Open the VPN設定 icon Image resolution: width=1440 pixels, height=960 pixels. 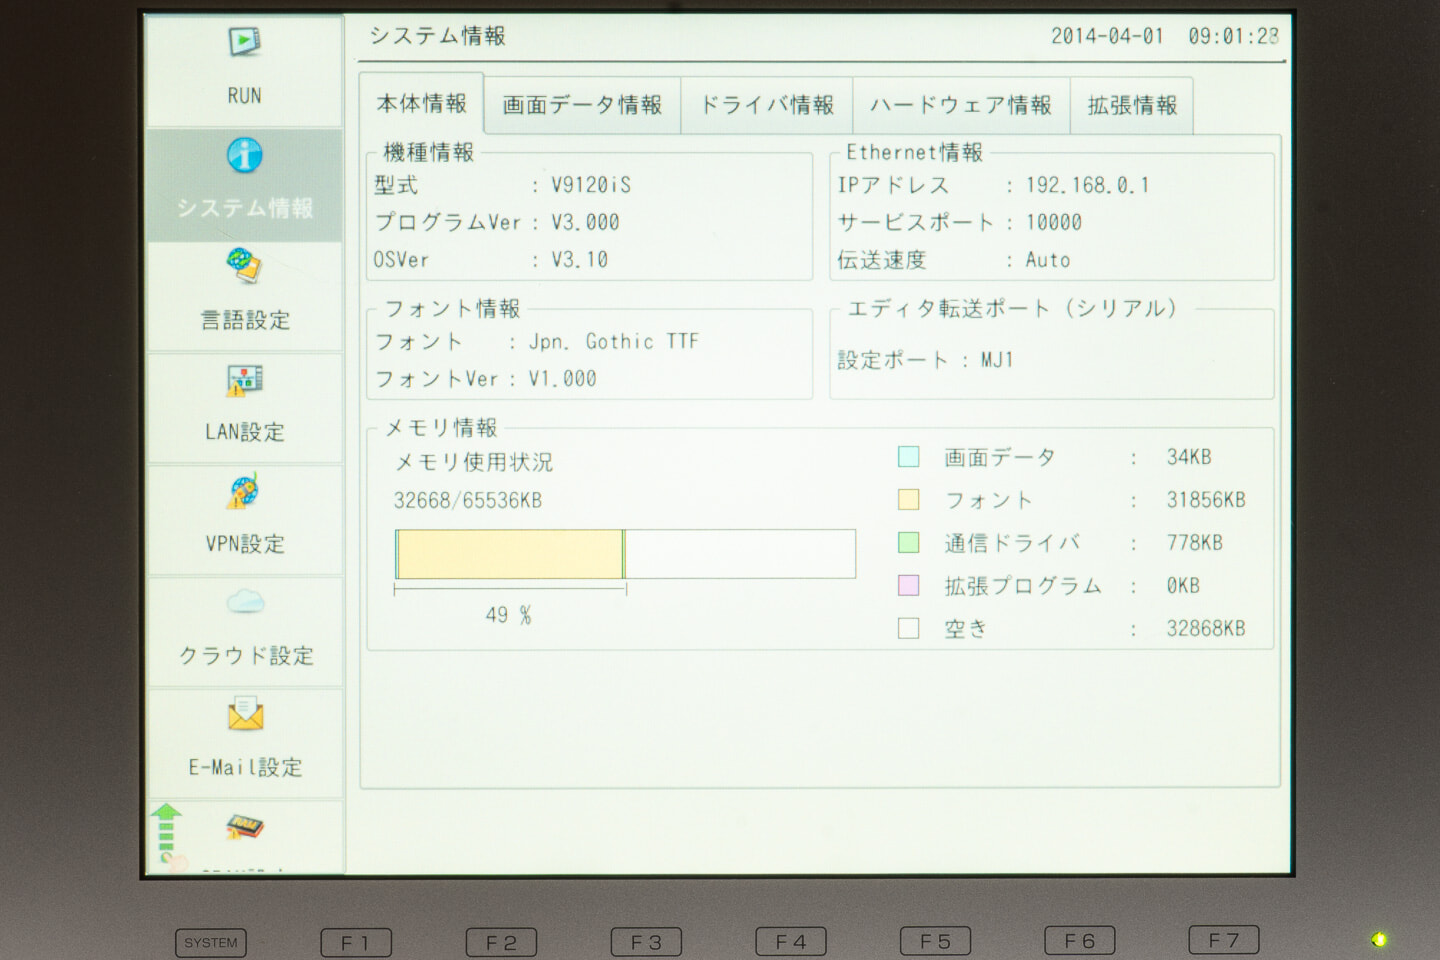(x=245, y=493)
